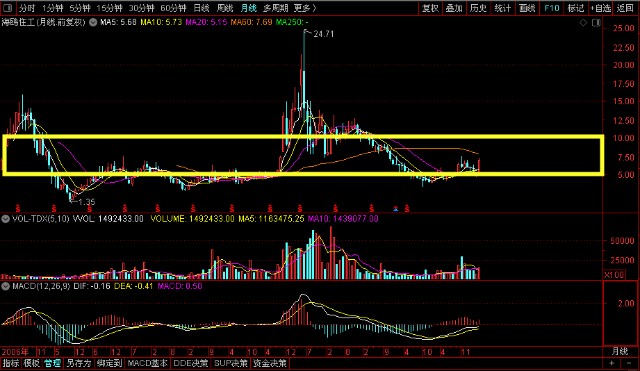
Task: Click the red S marker under price low 1.35
Action: tap(89, 209)
